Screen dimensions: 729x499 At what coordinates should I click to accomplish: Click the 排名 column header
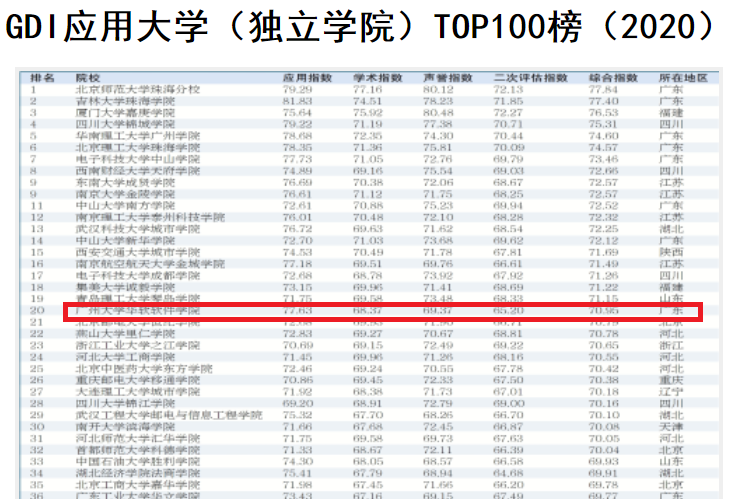coord(42,77)
